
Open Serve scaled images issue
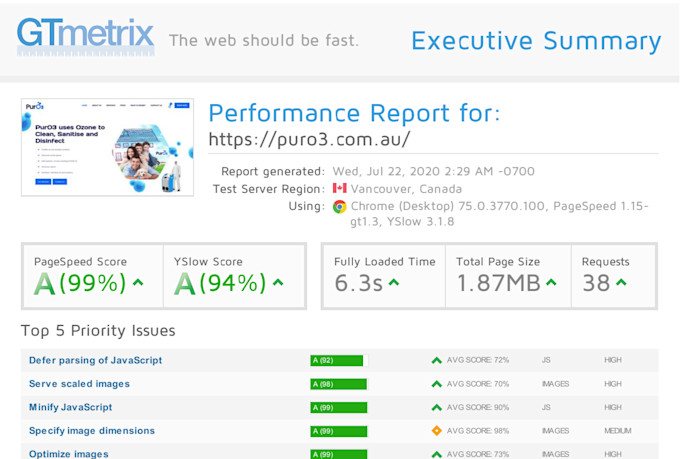(x=79, y=384)
